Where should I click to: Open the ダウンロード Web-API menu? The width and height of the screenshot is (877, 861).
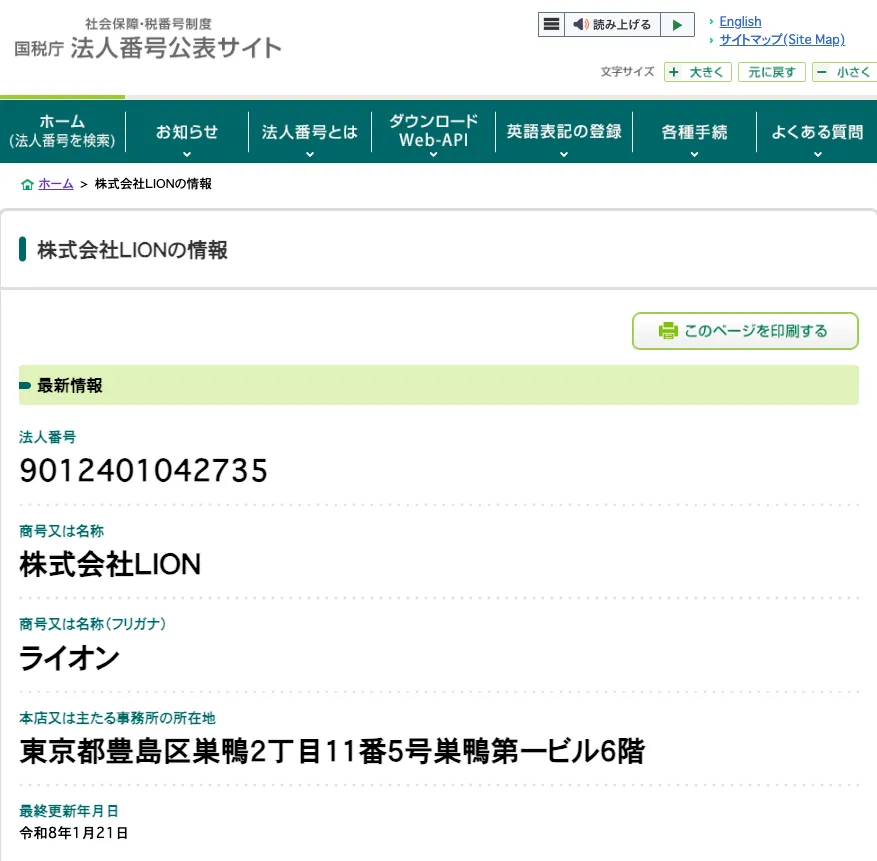pos(433,131)
